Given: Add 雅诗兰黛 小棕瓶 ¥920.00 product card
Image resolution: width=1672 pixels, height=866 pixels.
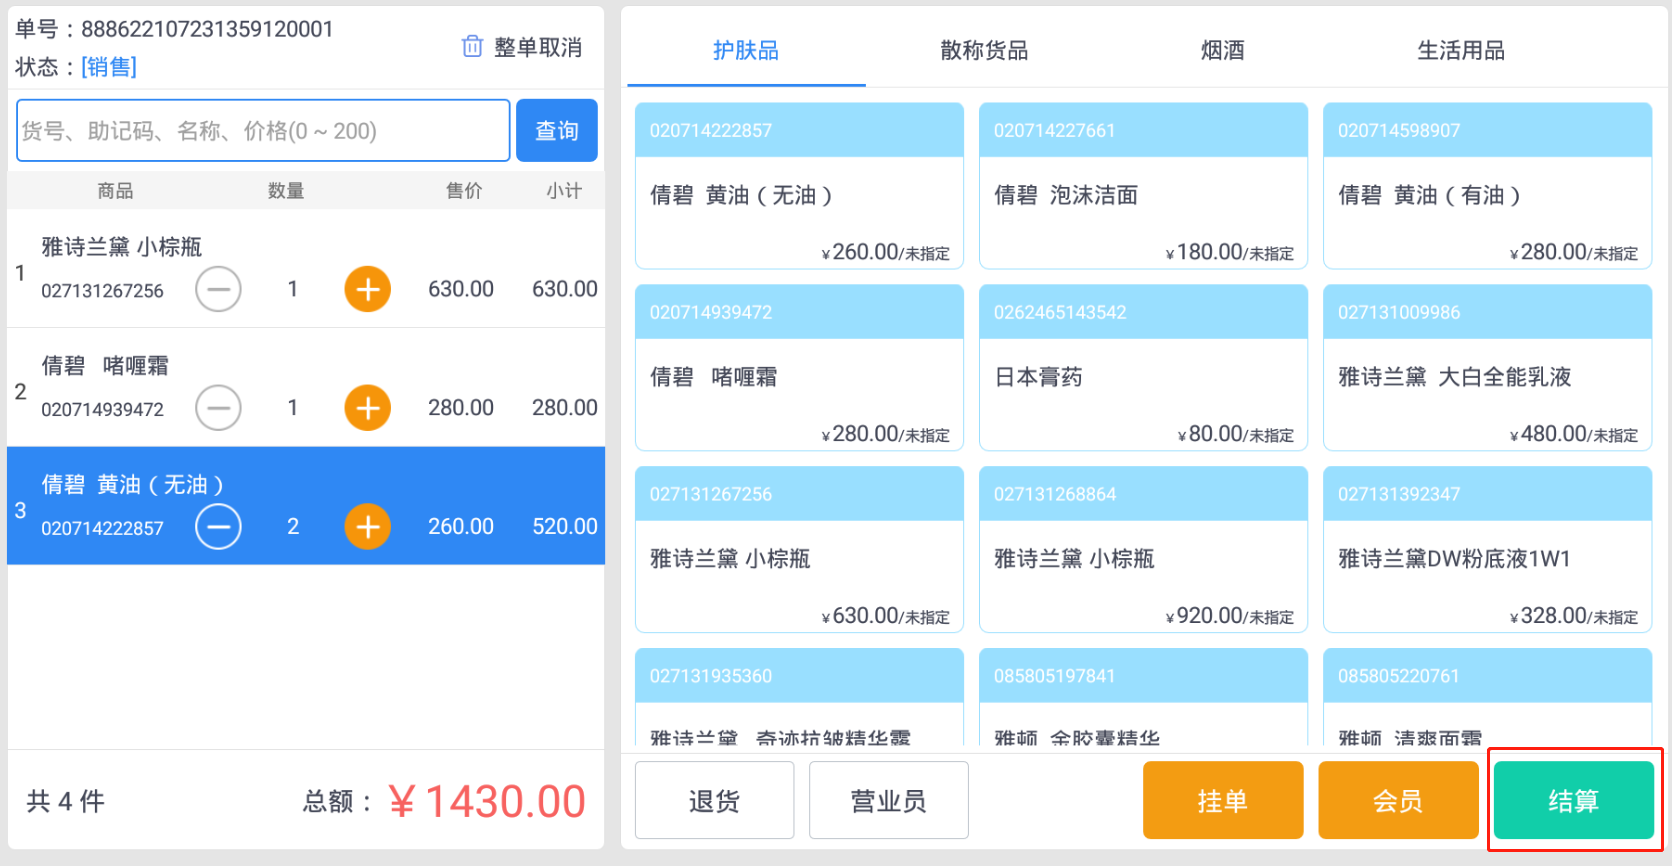Looking at the screenshot, I should (1143, 550).
